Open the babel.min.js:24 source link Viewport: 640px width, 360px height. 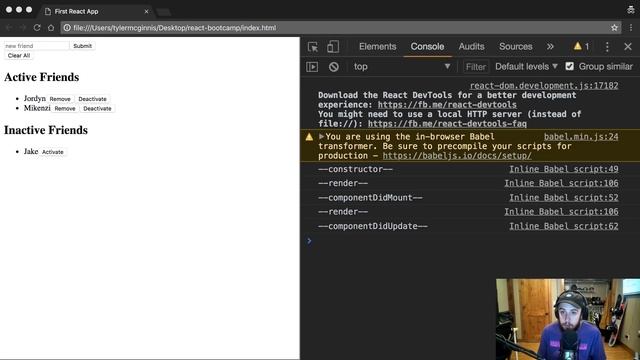click(581, 137)
